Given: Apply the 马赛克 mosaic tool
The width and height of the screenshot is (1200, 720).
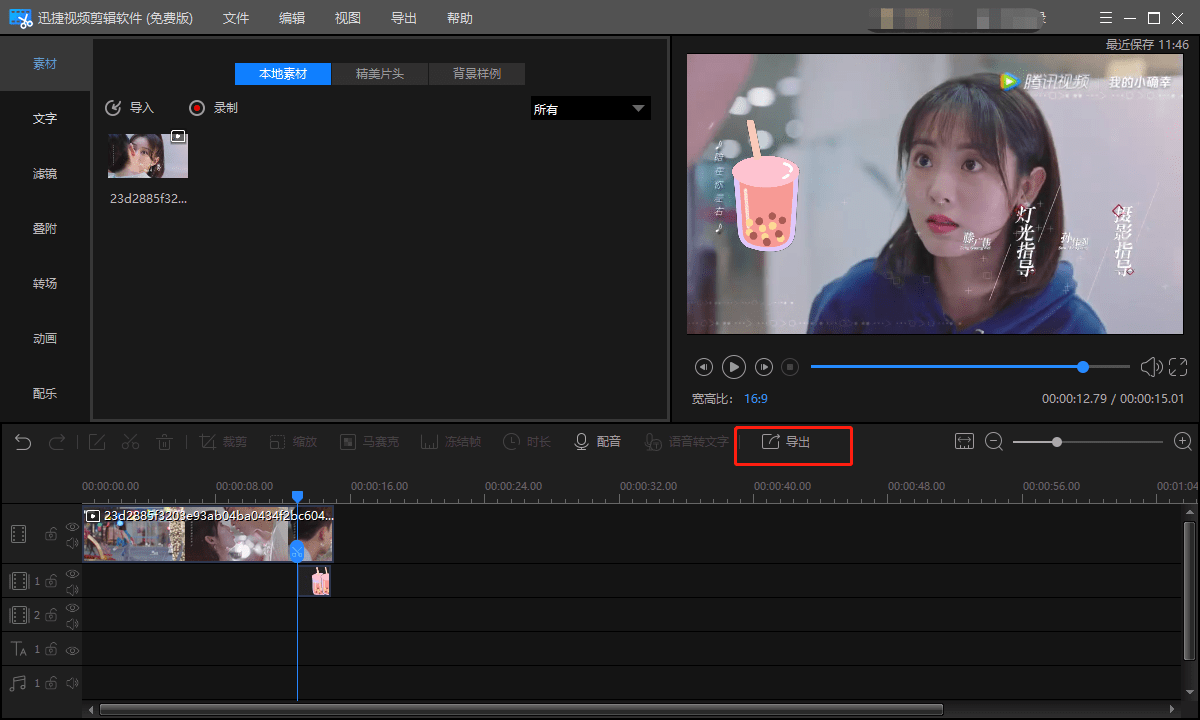Looking at the screenshot, I should [x=369, y=442].
